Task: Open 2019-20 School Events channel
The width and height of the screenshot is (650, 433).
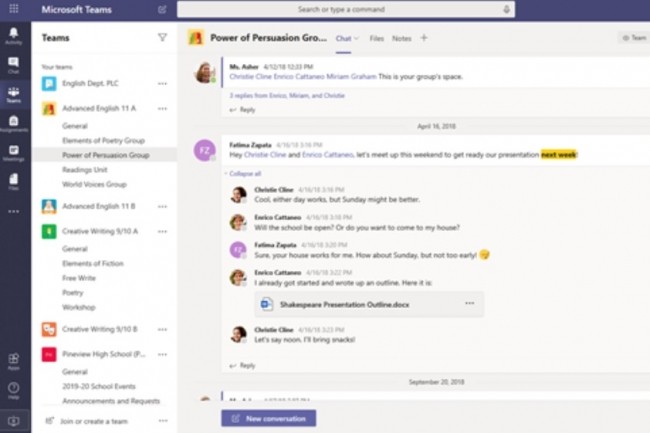Action: [99, 387]
